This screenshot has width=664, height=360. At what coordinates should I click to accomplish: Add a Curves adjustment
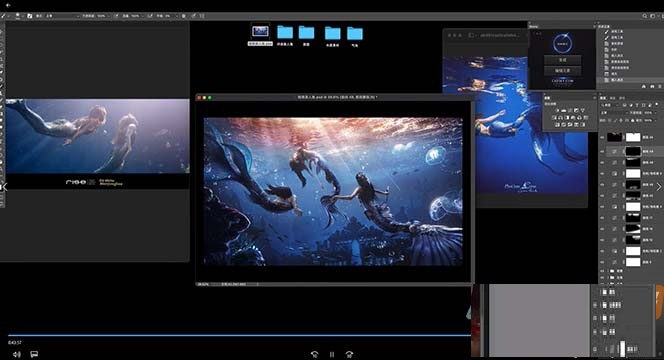click(570, 110)
